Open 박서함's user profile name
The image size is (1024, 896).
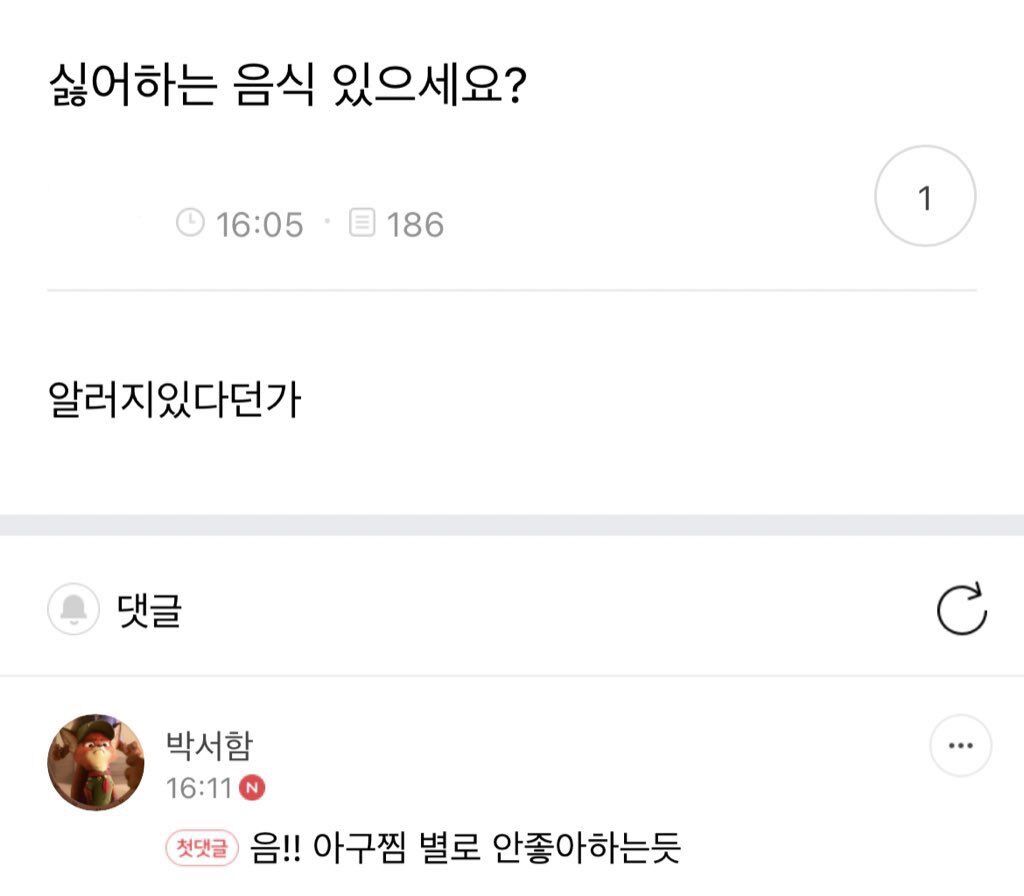coord(209,745)
